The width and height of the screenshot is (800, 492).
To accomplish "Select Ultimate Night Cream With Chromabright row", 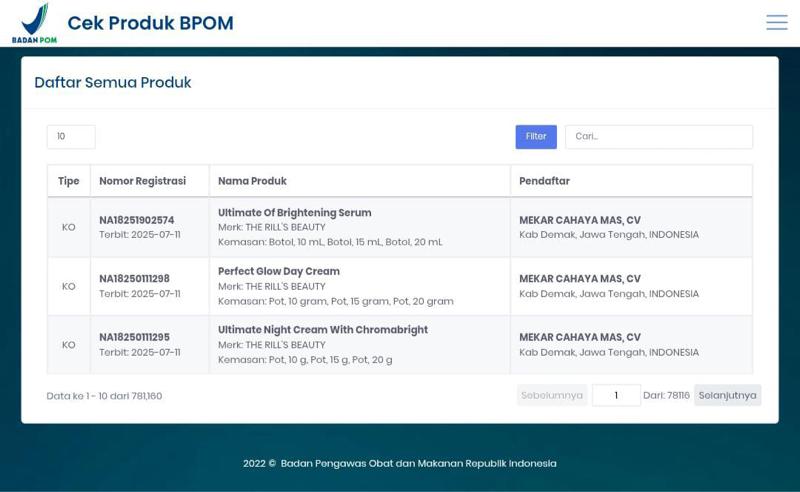I will pos(322,330).
